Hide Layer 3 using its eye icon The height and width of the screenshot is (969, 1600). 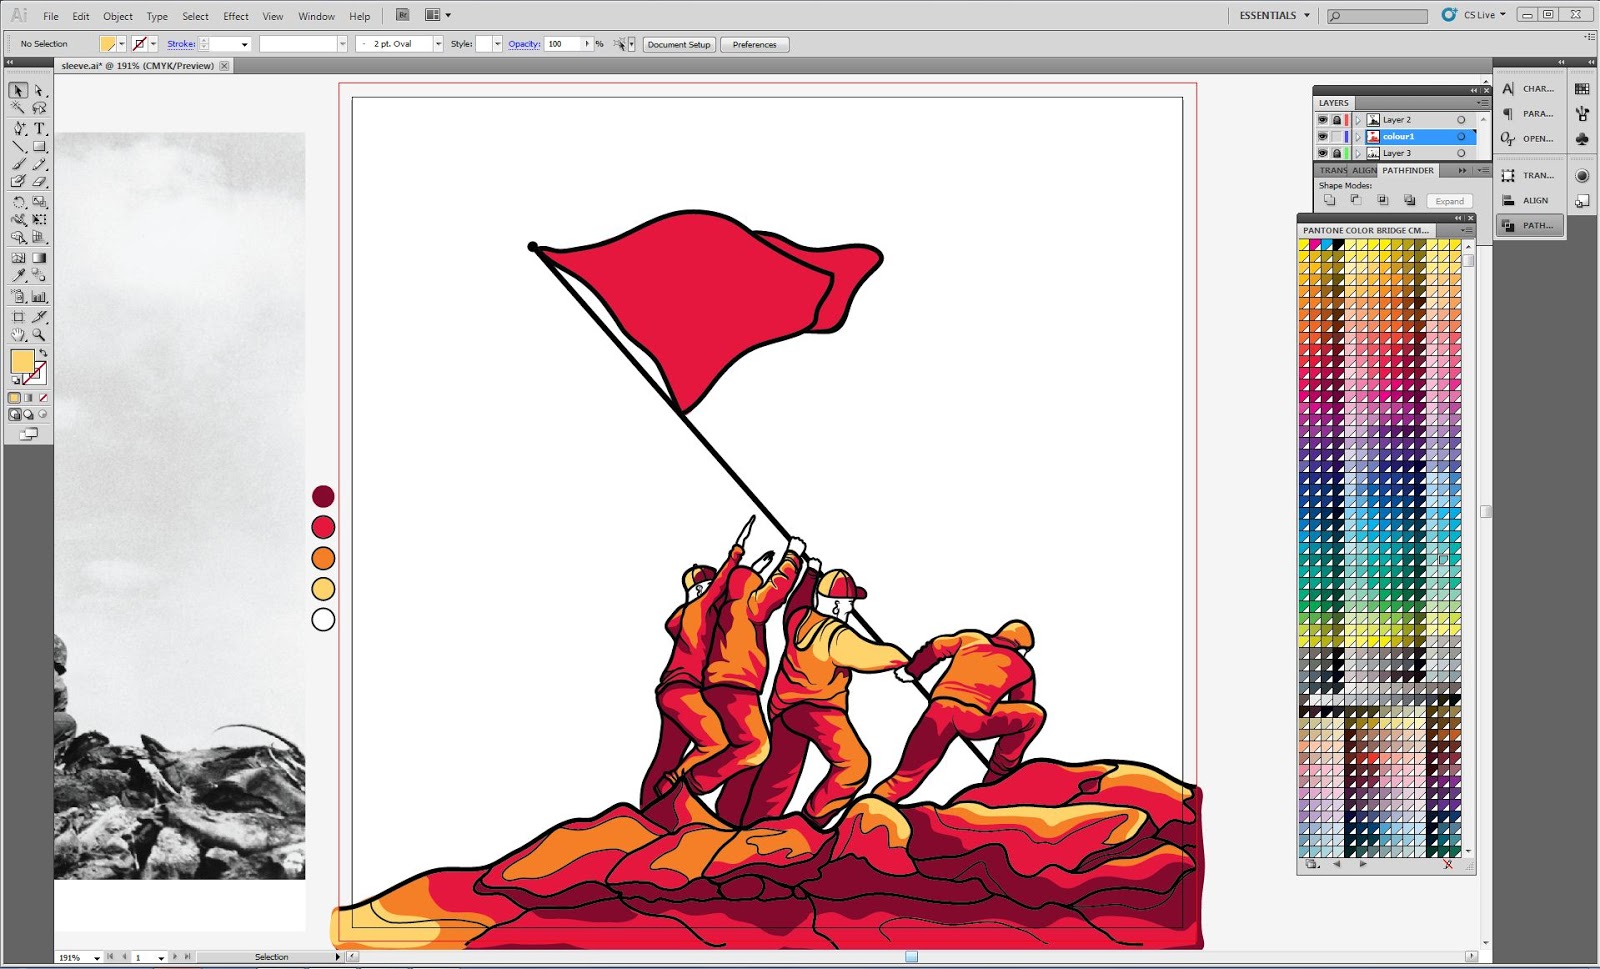pyautogui.click(x=1322, y=153)
